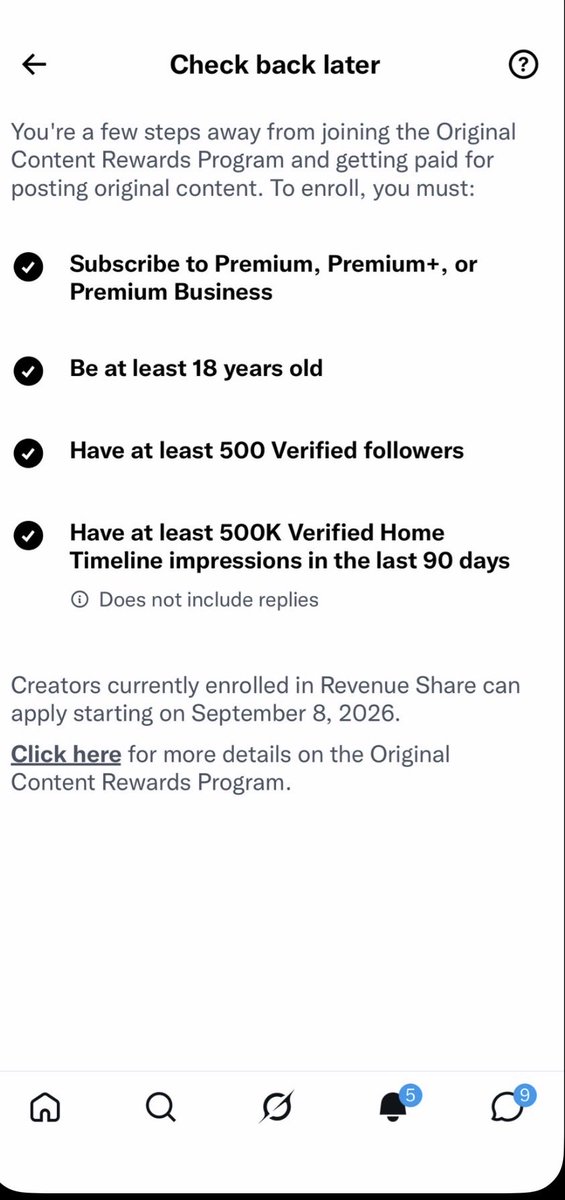Tap the checkmark for 500 Verified followers

[29, 453]
